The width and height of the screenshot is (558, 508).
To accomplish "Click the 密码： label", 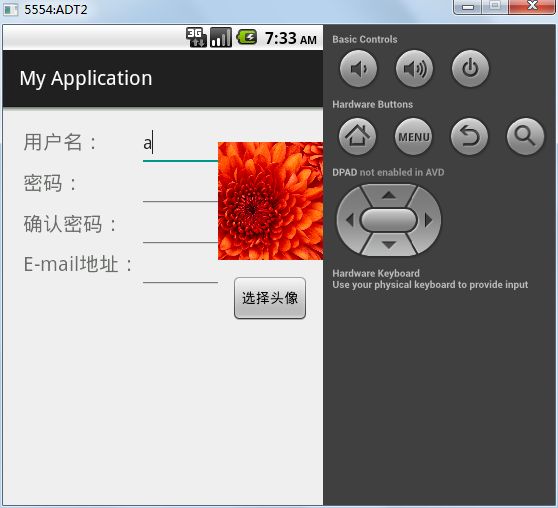I will (50, 183).
